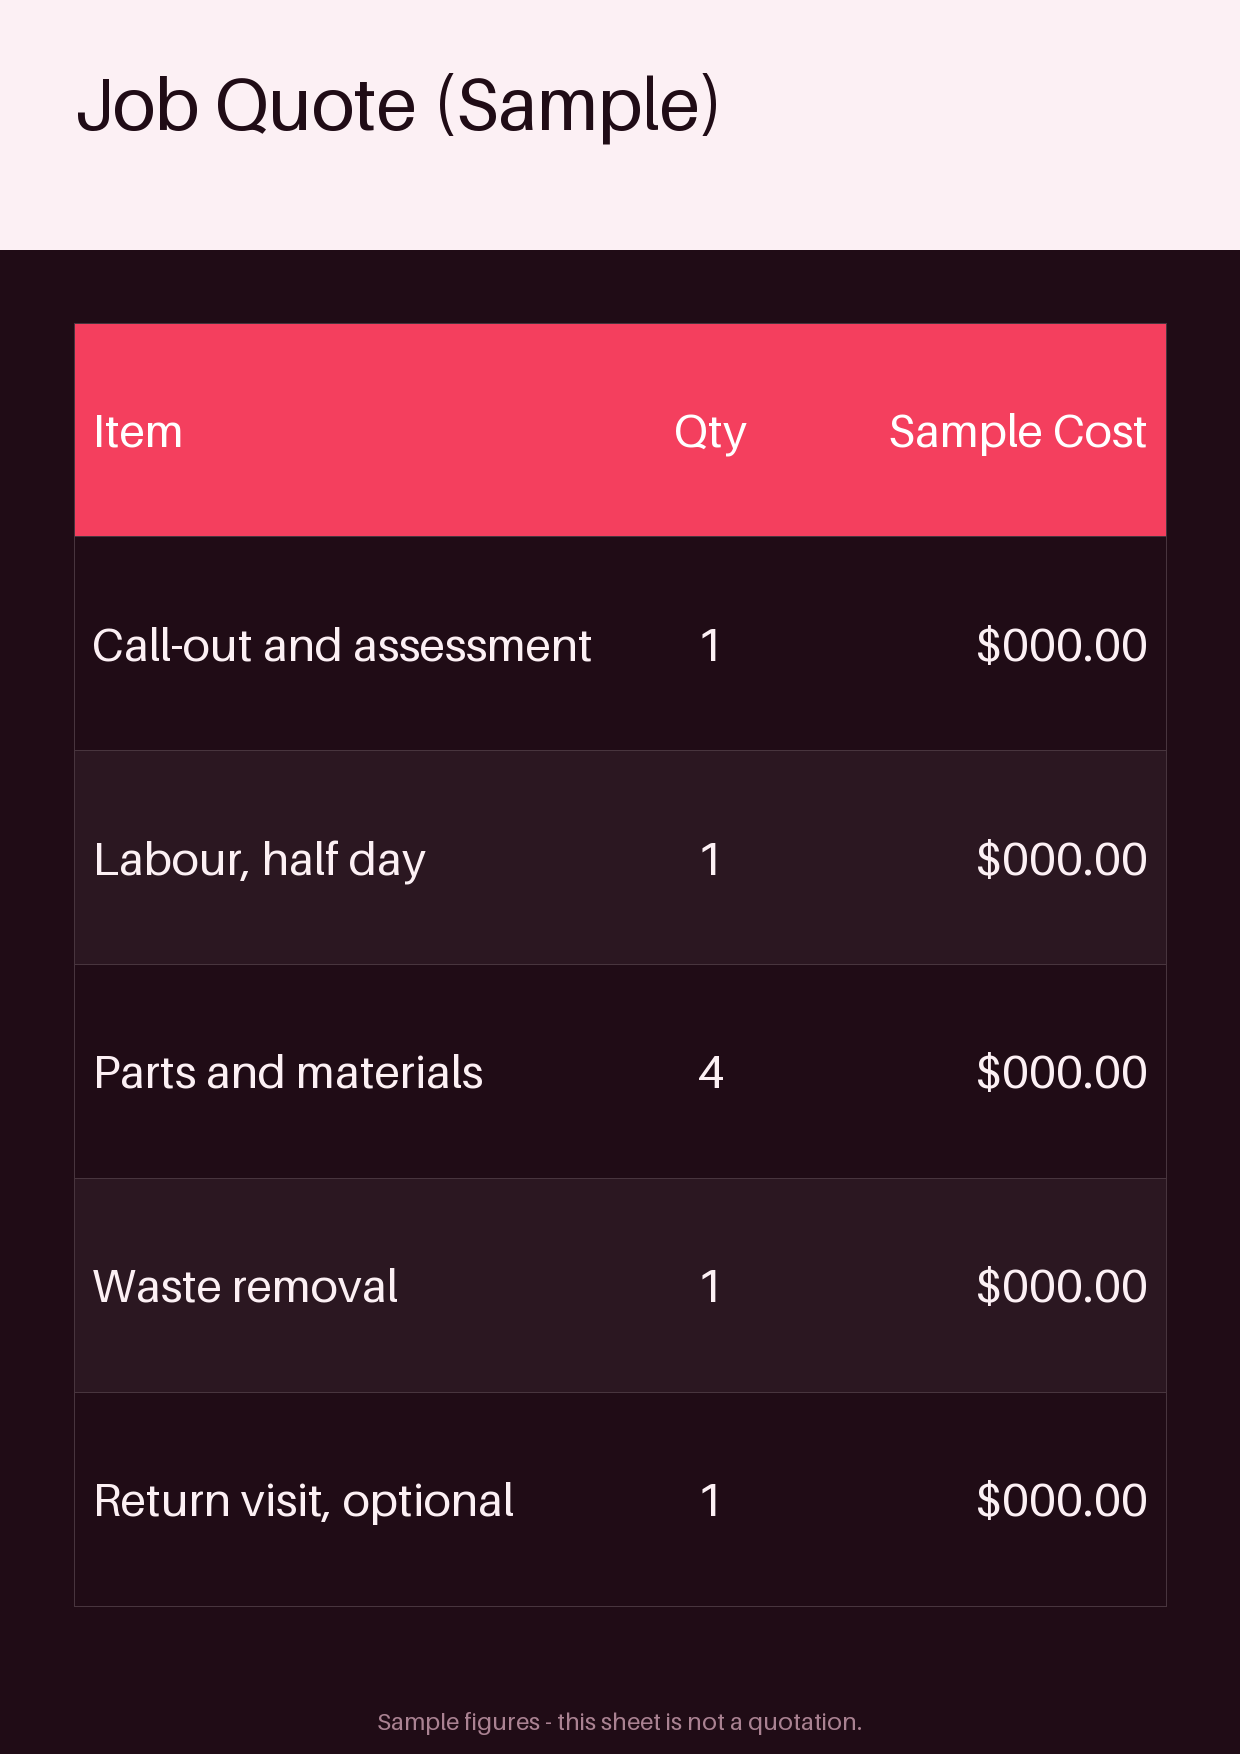Select the Labour, half day quantity cell
Image resolution: width=1240 pixels, height=1754 pixels.
[710, 859]
